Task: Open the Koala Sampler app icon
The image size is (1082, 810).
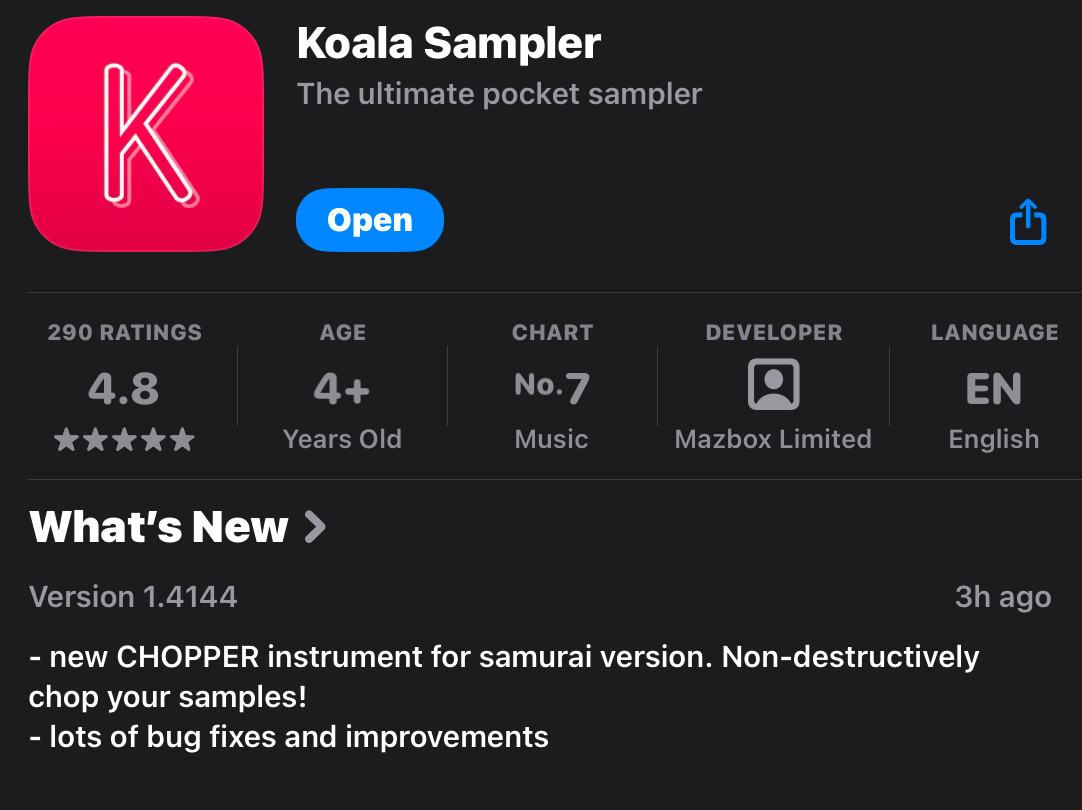Action: 145,133
